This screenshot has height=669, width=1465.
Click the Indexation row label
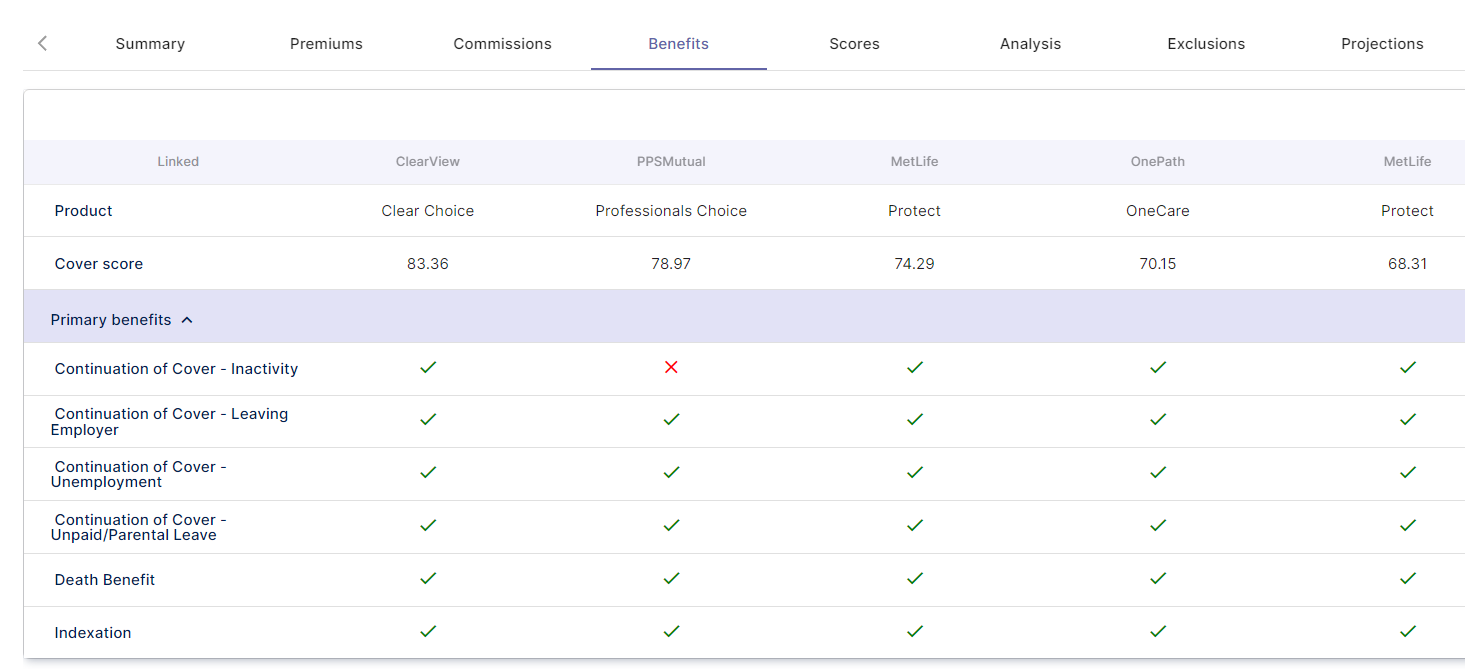click(93, 633)
